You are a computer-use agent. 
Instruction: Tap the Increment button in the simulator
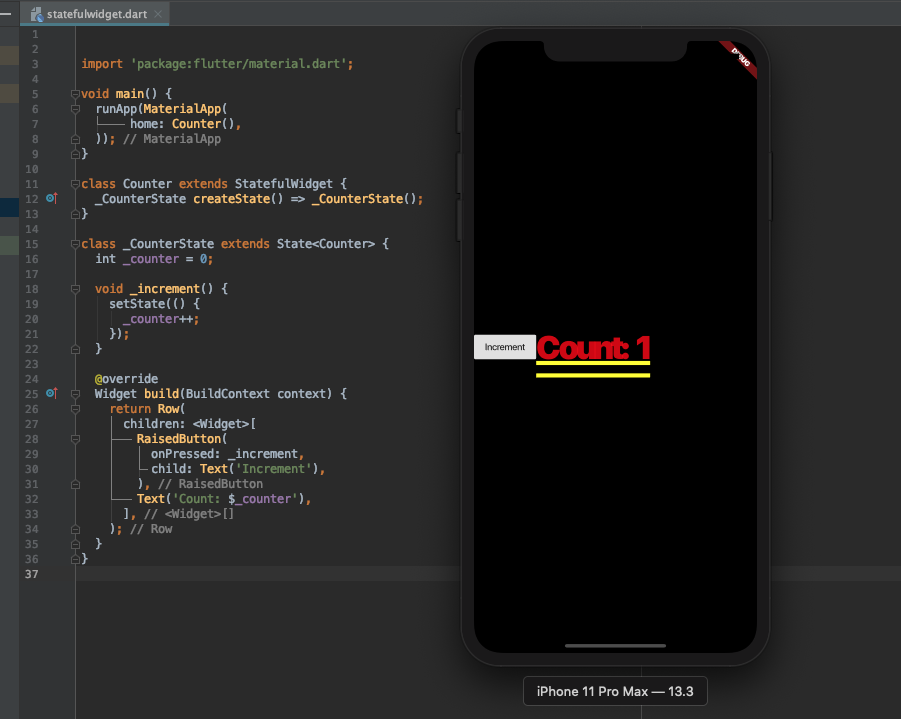click(505, 347)
